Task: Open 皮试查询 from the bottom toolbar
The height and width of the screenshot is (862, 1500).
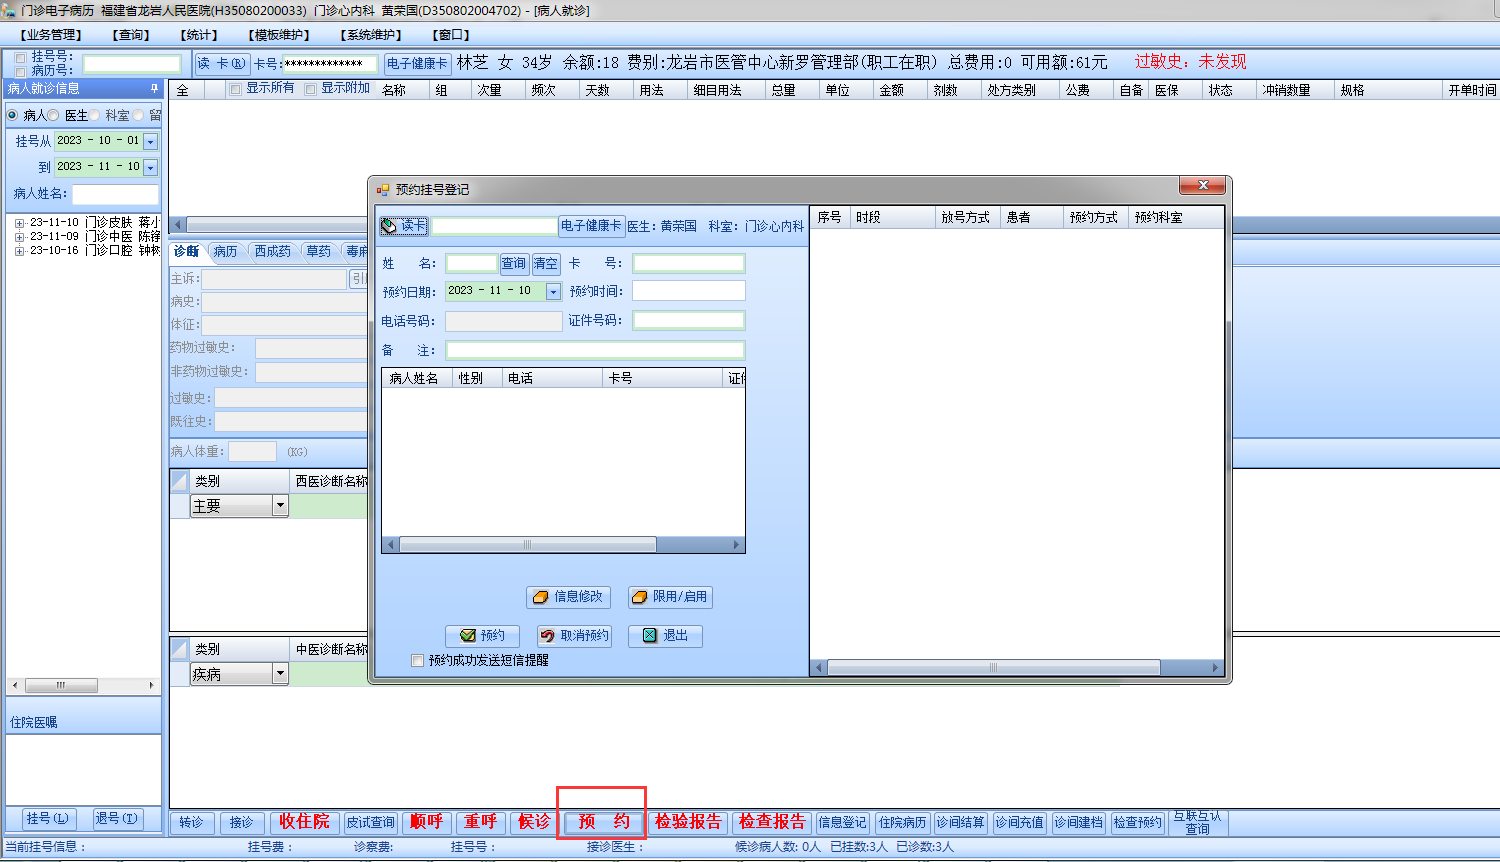Action: (x=371, y=822)
